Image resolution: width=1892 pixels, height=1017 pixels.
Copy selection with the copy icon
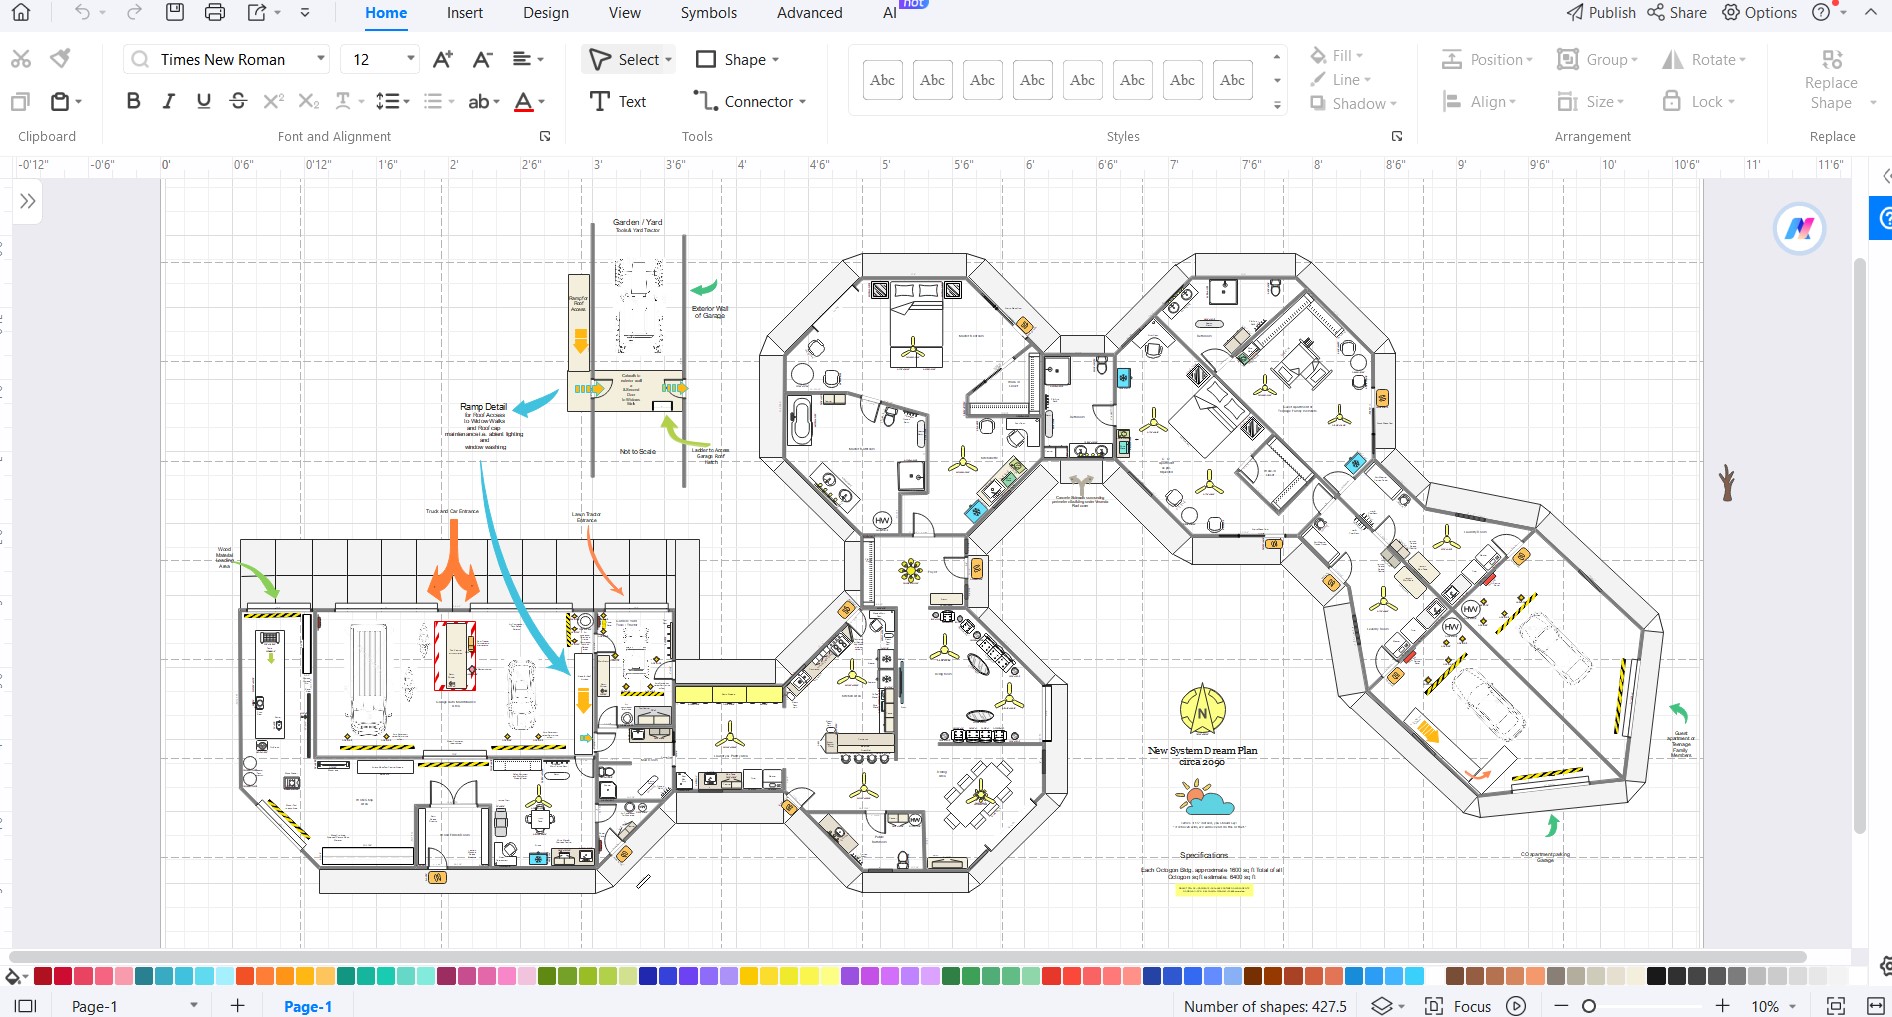click(21, 101)
